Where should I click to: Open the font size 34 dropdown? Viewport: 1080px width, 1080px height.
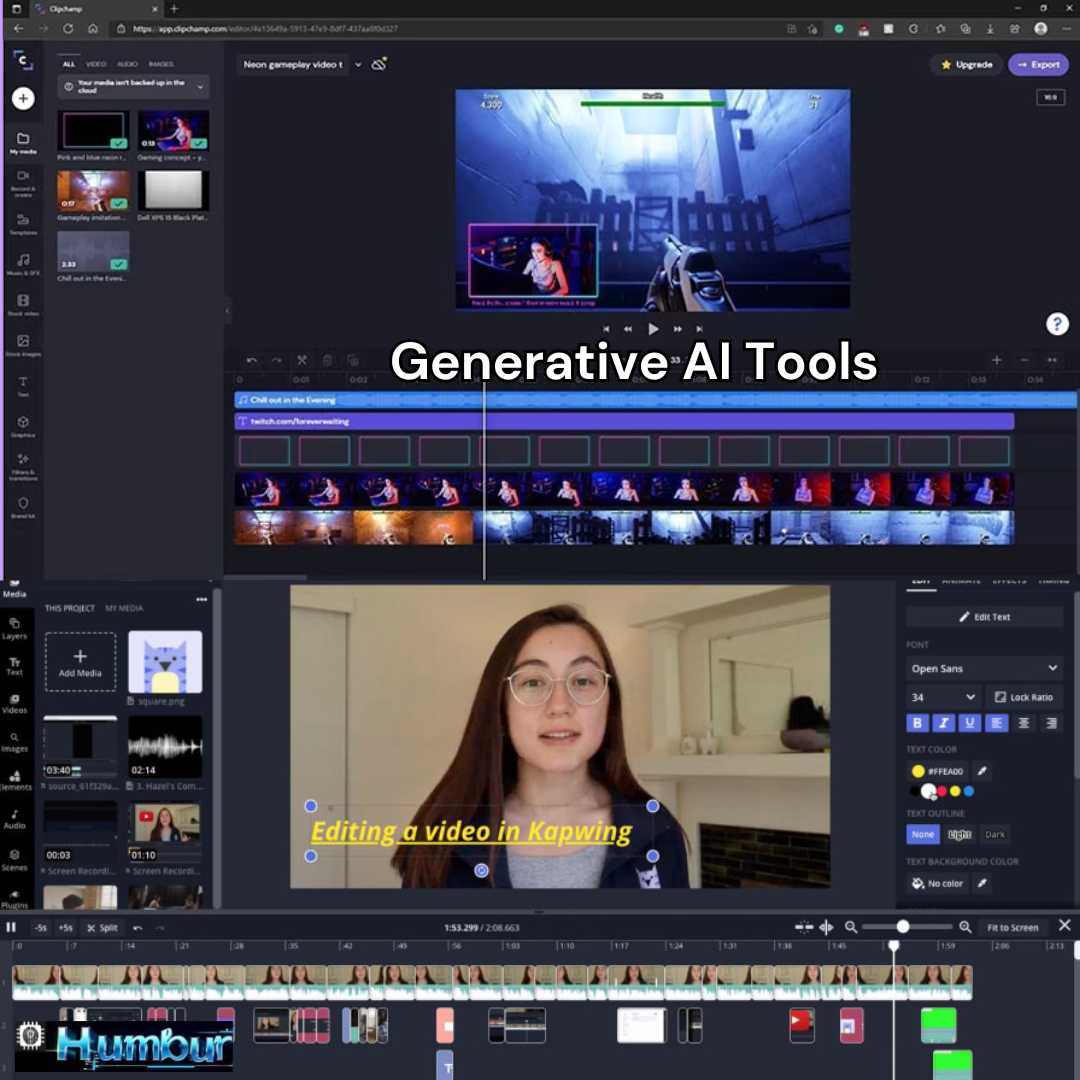click(x=943, y=697)
